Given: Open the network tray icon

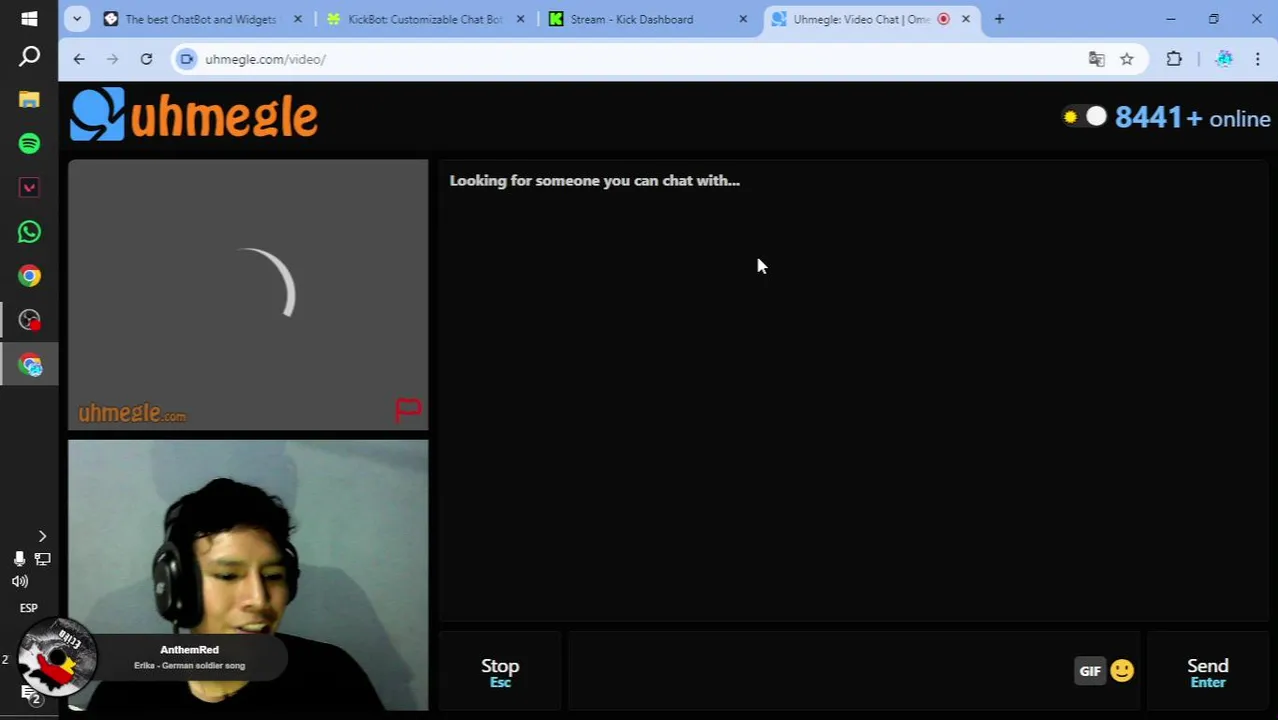Looking at the screenshot, I should coord(42,559).
